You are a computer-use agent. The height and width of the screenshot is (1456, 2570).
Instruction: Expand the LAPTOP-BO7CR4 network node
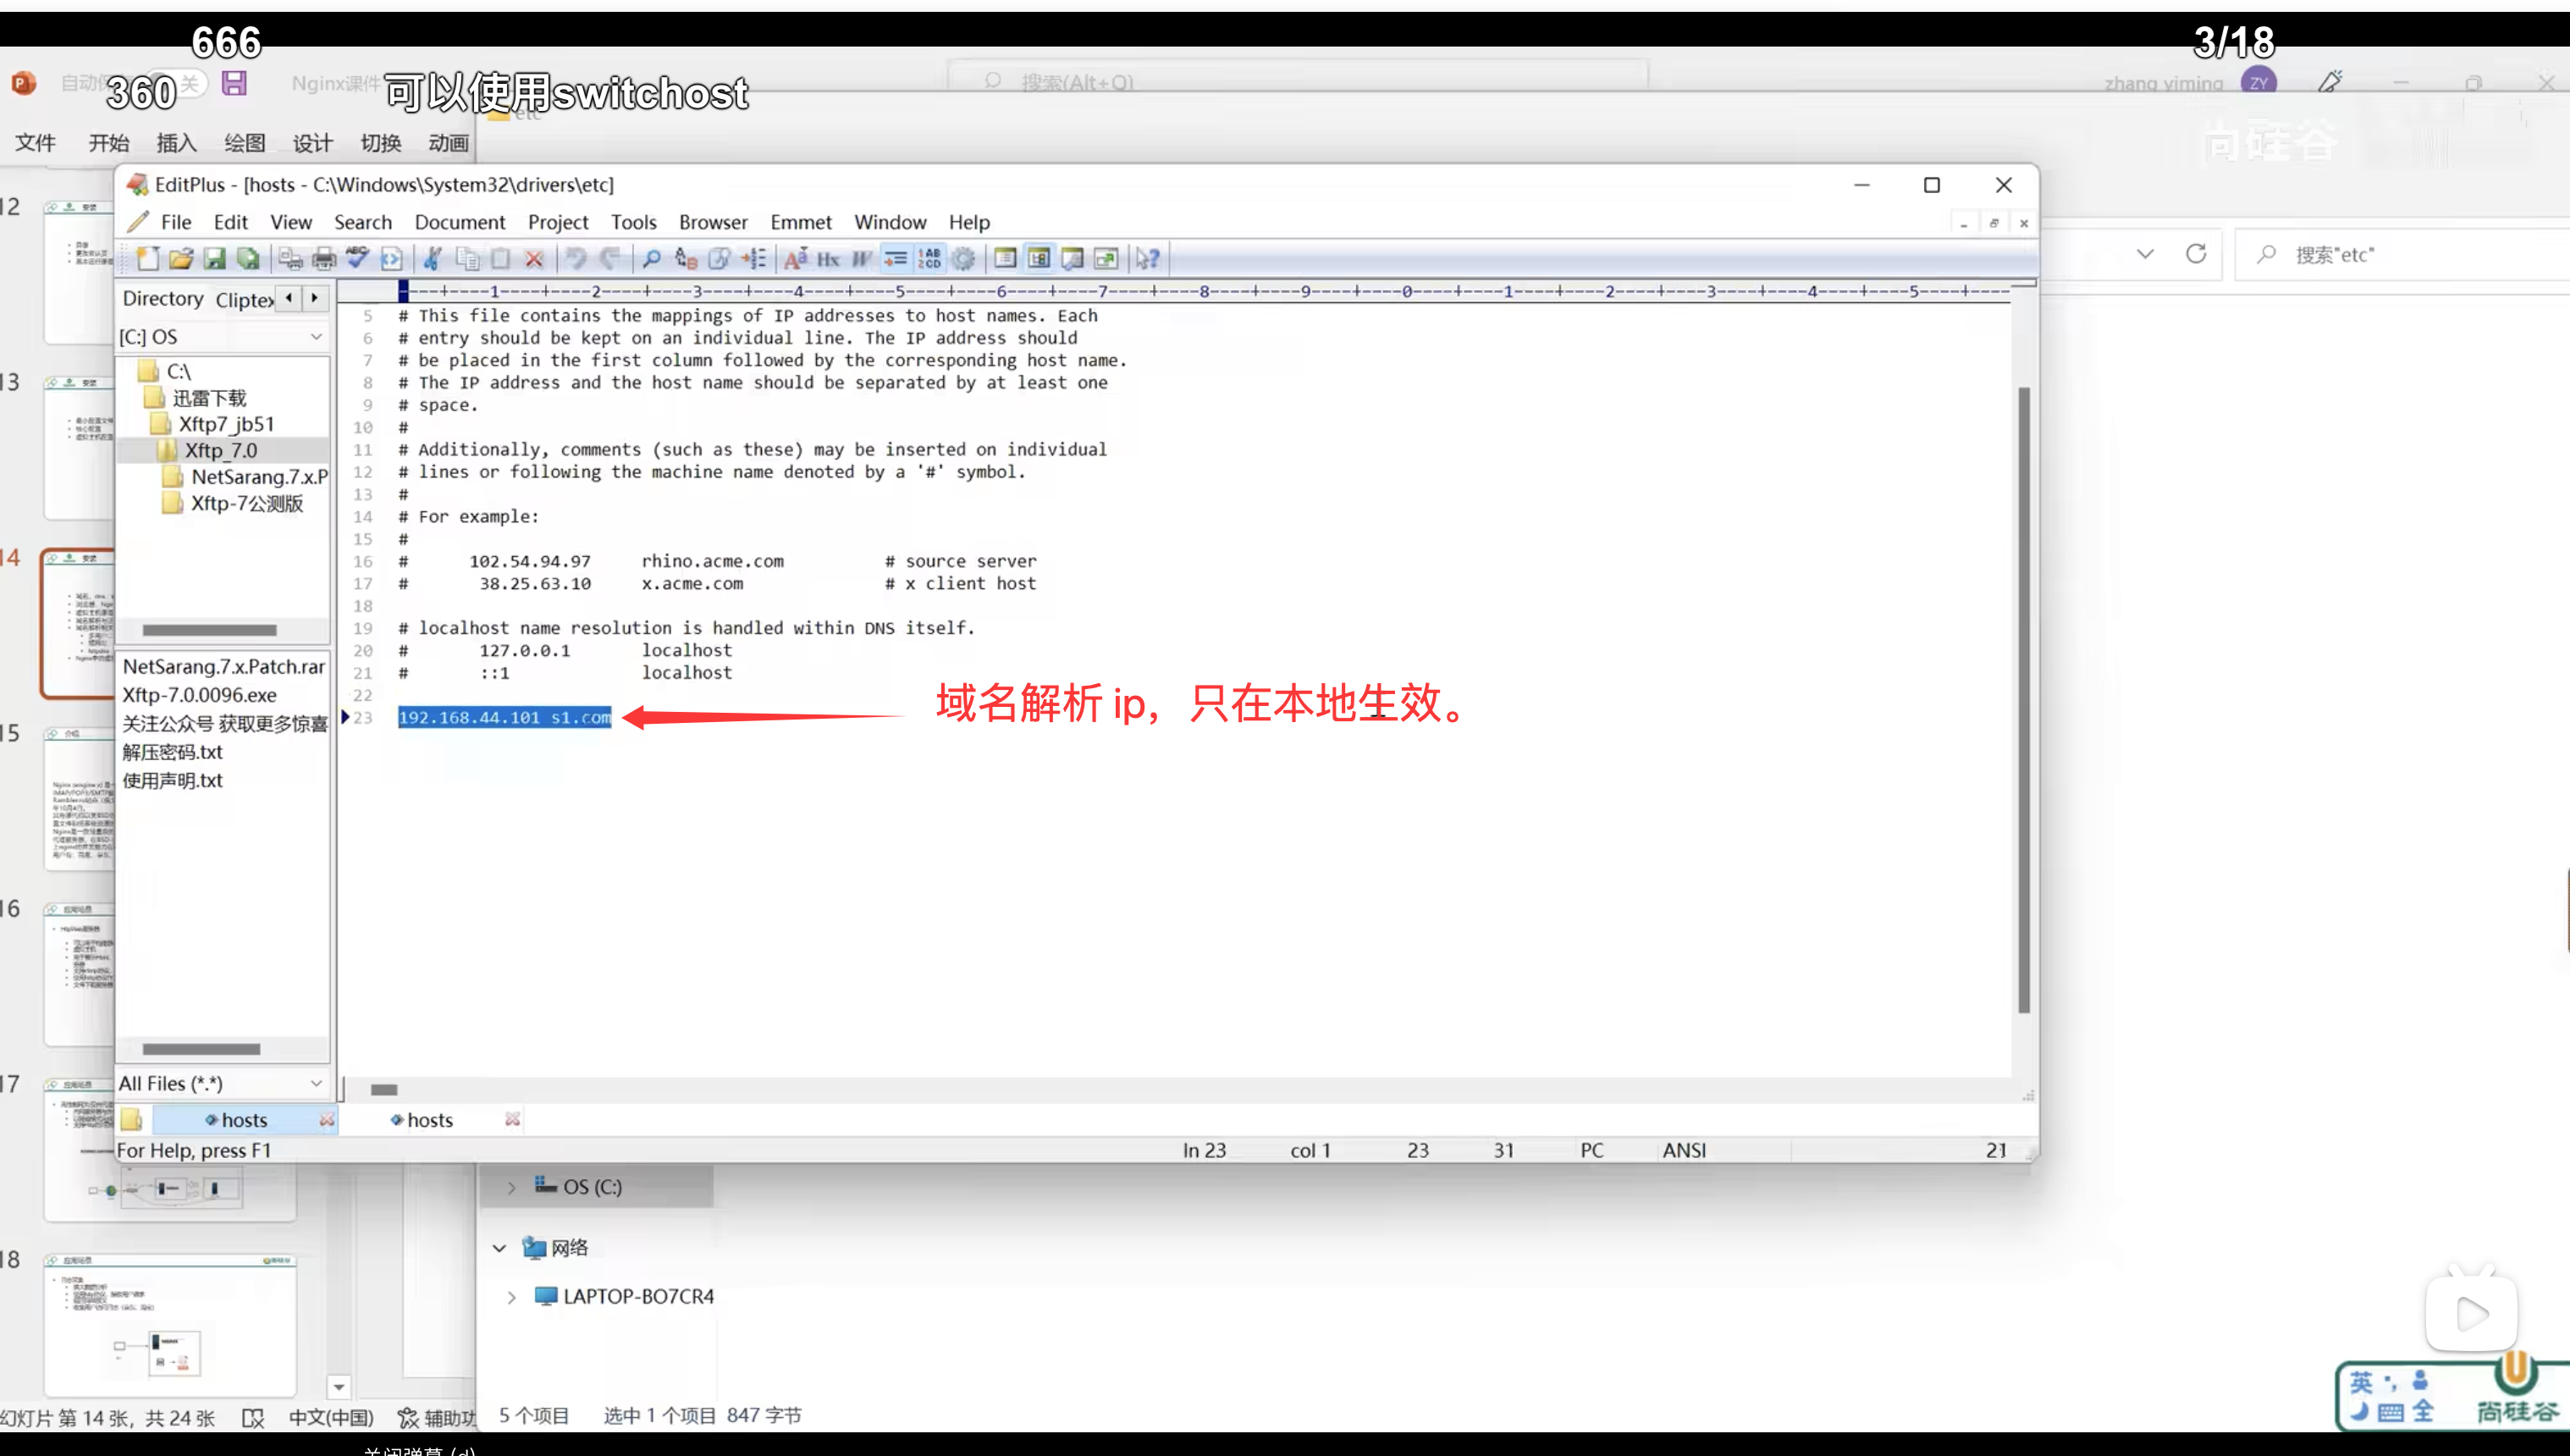(x=512, y=1297)
